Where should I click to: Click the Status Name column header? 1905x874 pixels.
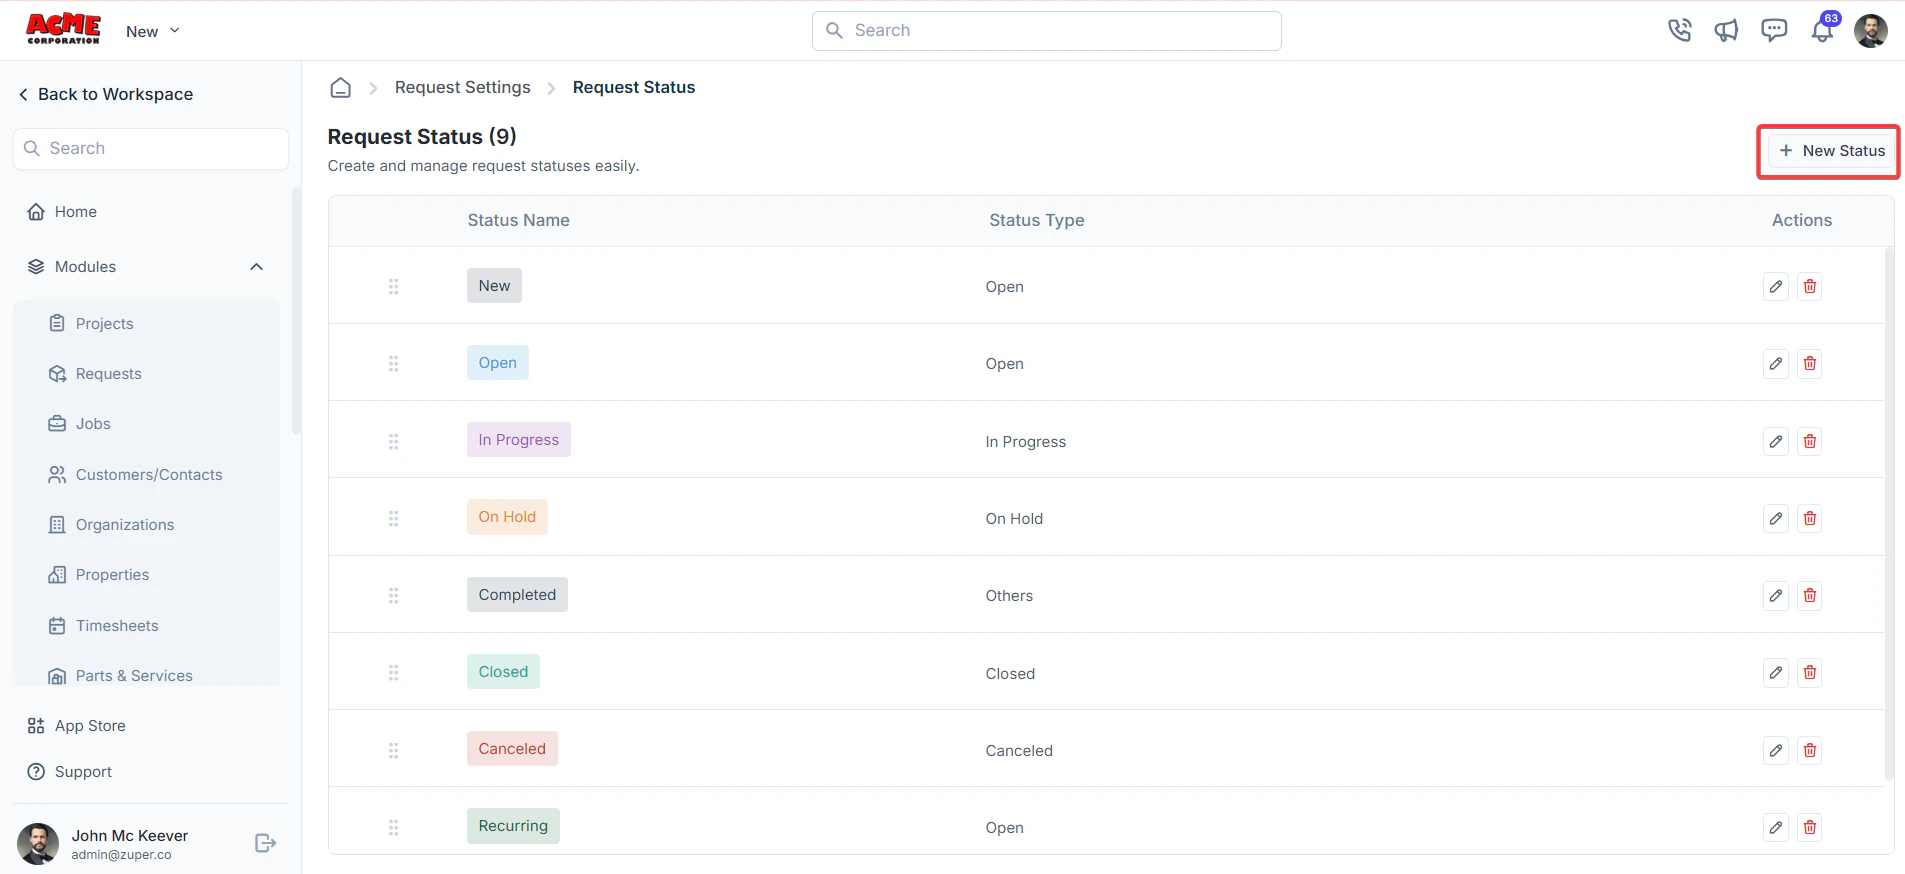[519, 221]
